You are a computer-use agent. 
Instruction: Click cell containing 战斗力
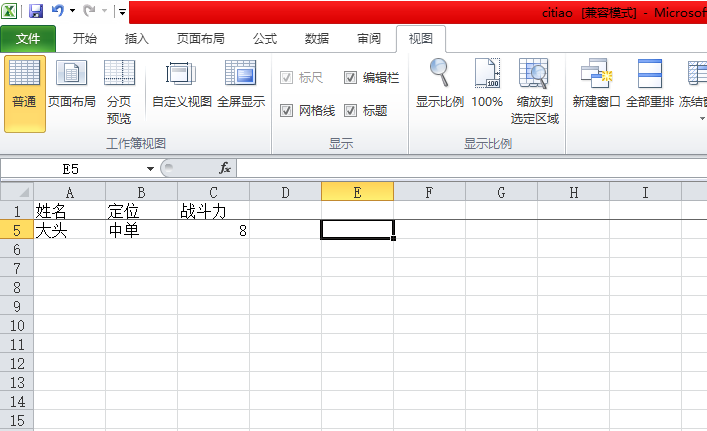click(x=214, y=211)
